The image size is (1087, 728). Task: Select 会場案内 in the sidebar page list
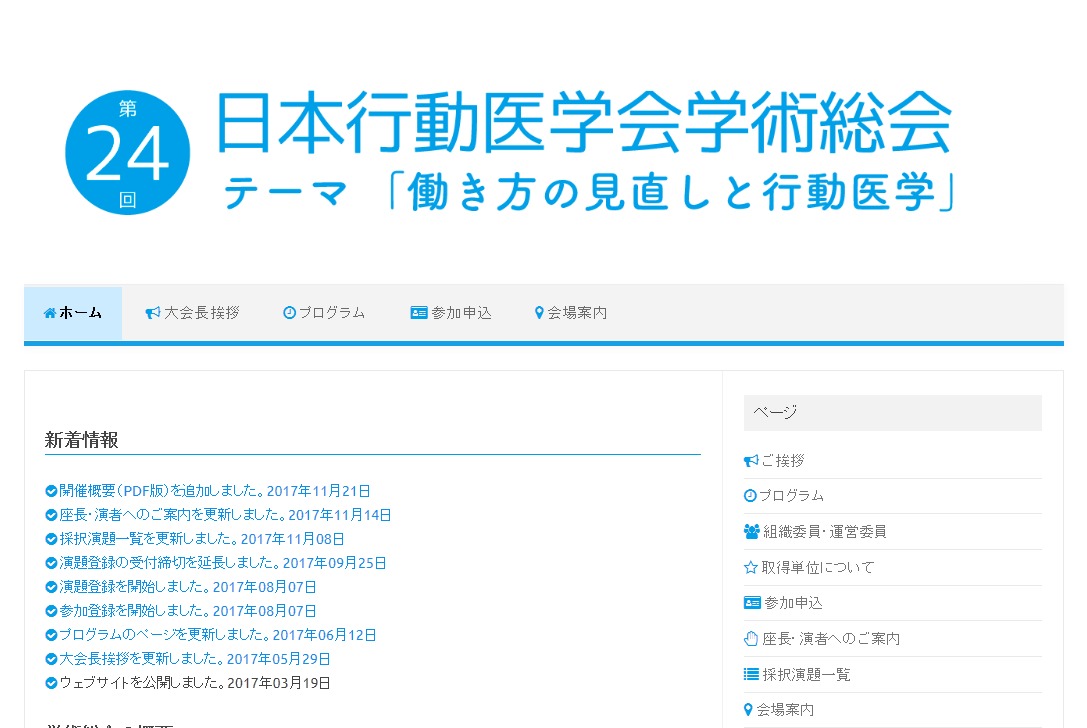click(x=785, y=709)
